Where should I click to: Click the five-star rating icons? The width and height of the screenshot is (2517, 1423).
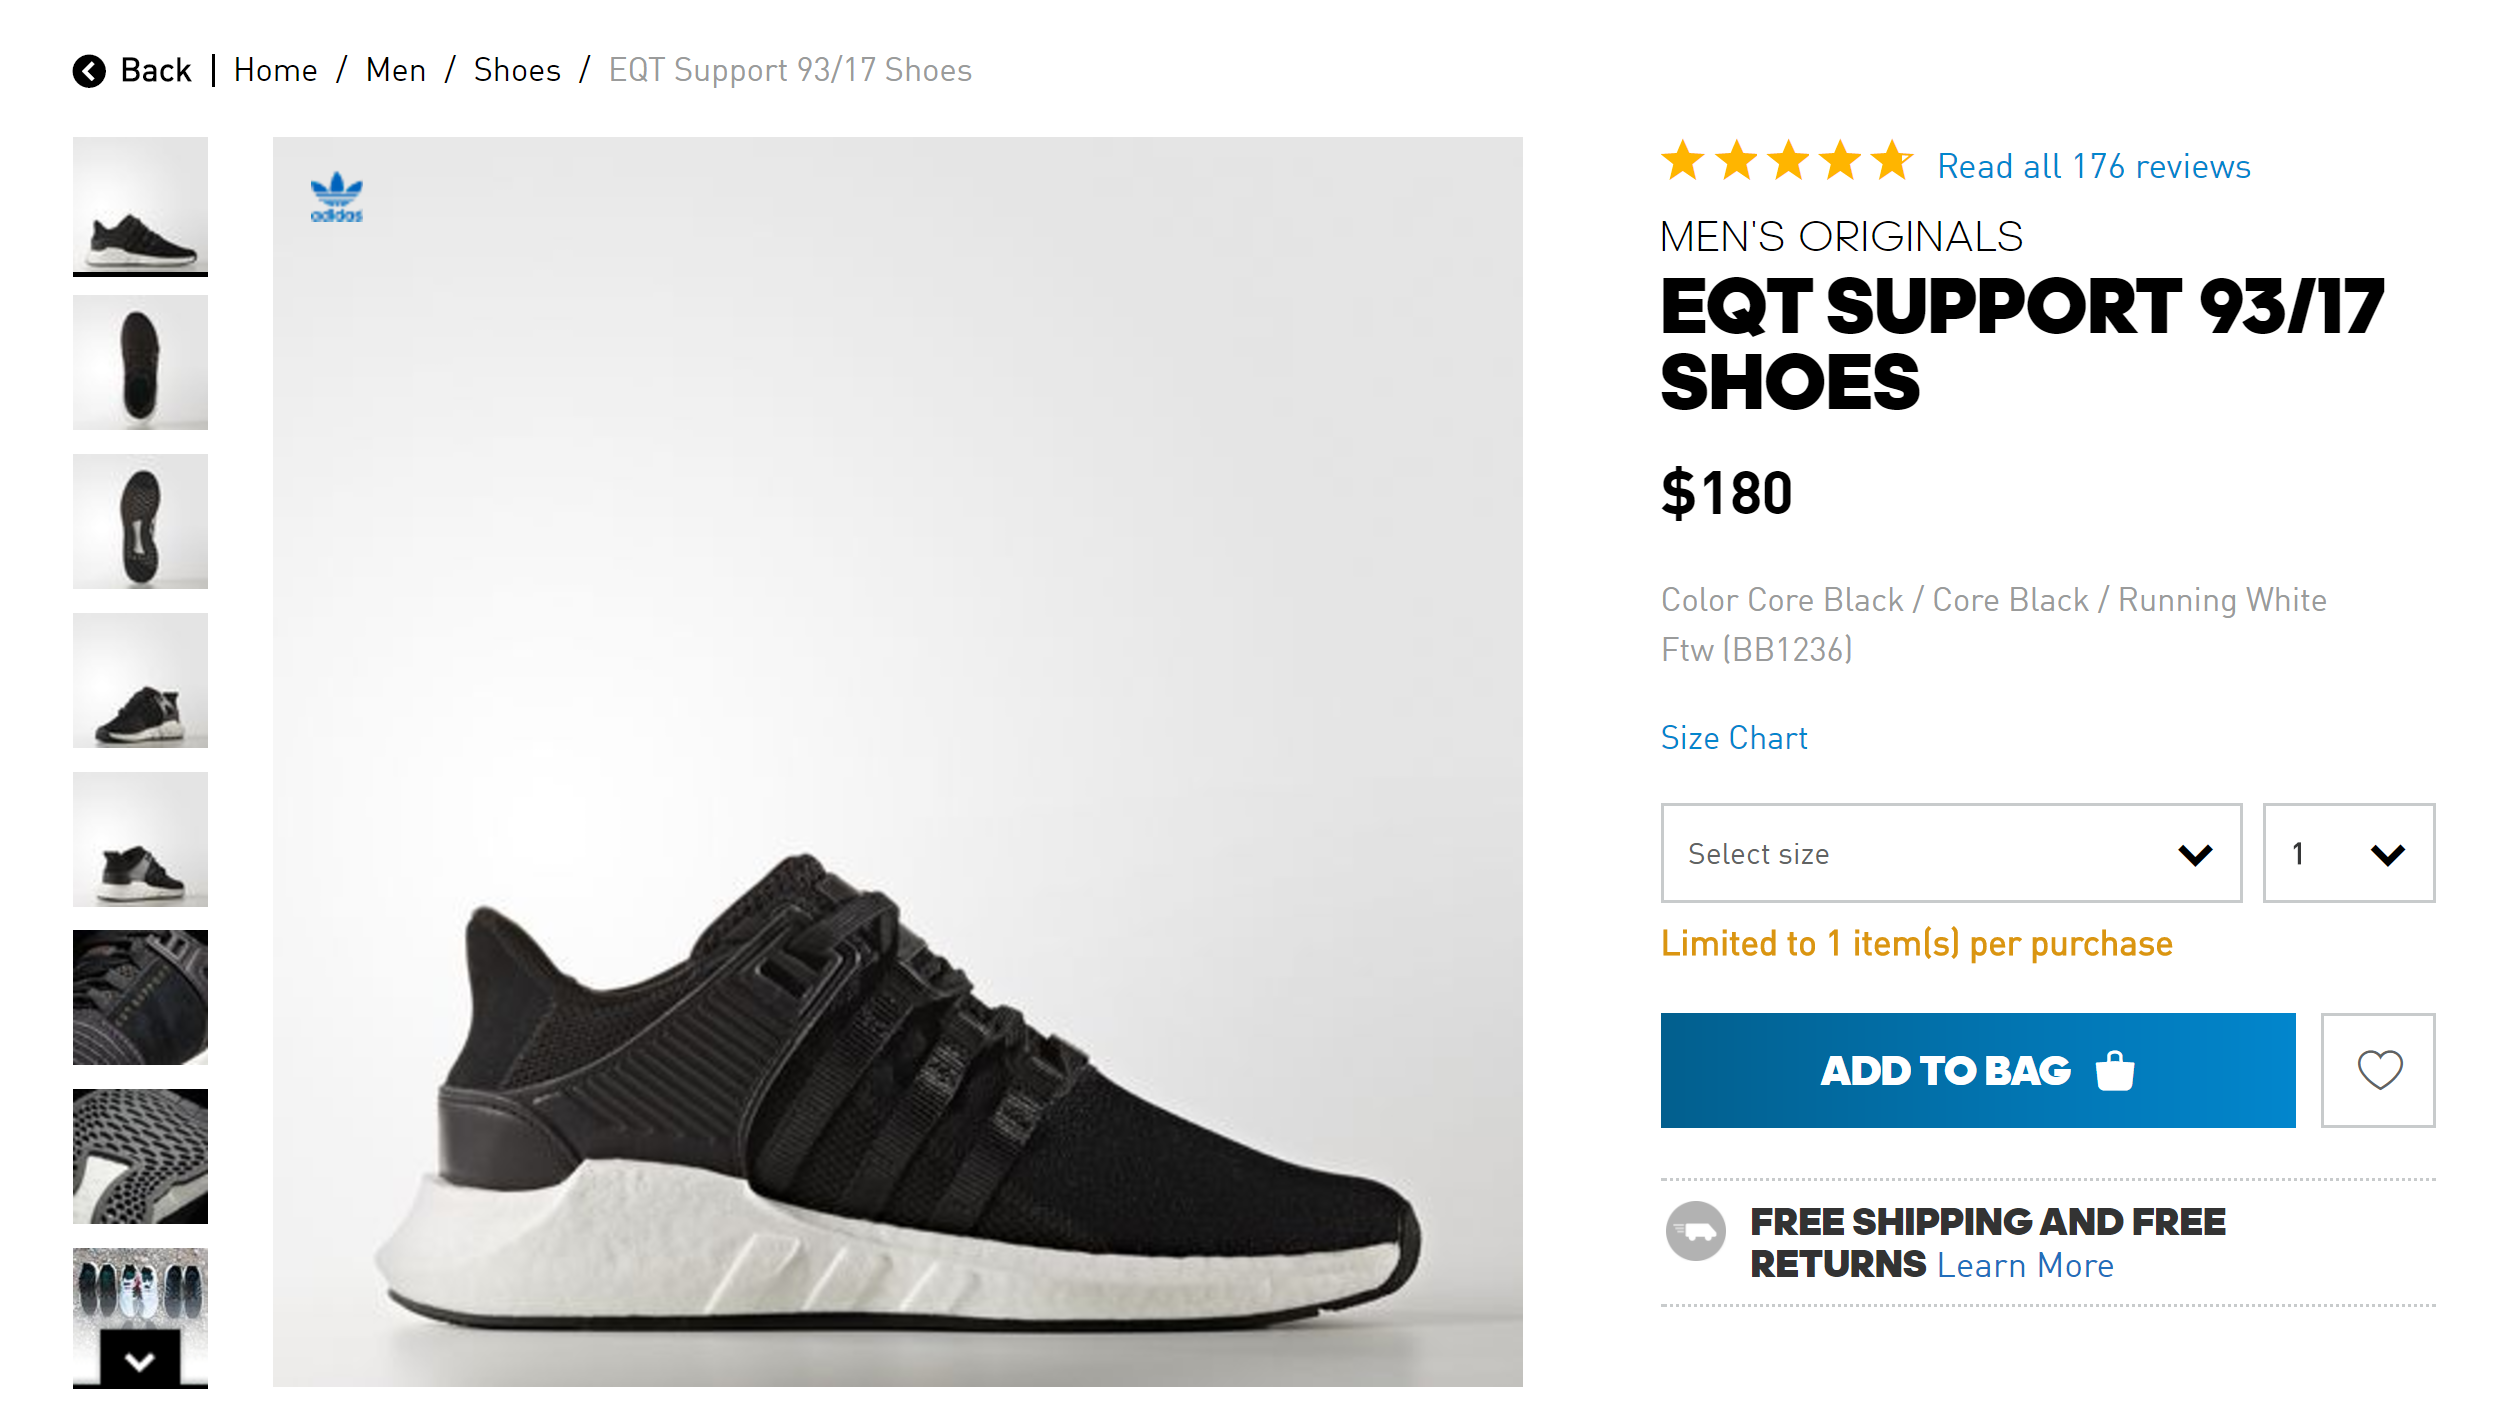tap(1787, 162)
